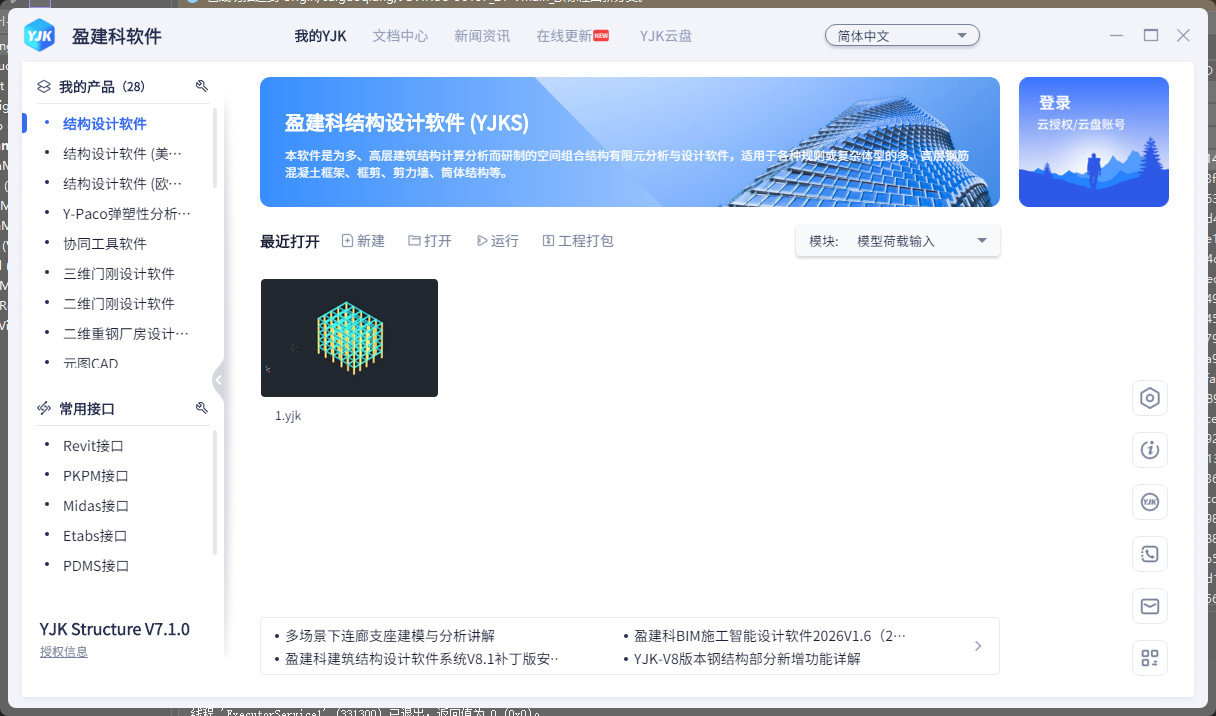The image size is (1216, 716).
Task: Click 工程打包 button
Action: 578,241
